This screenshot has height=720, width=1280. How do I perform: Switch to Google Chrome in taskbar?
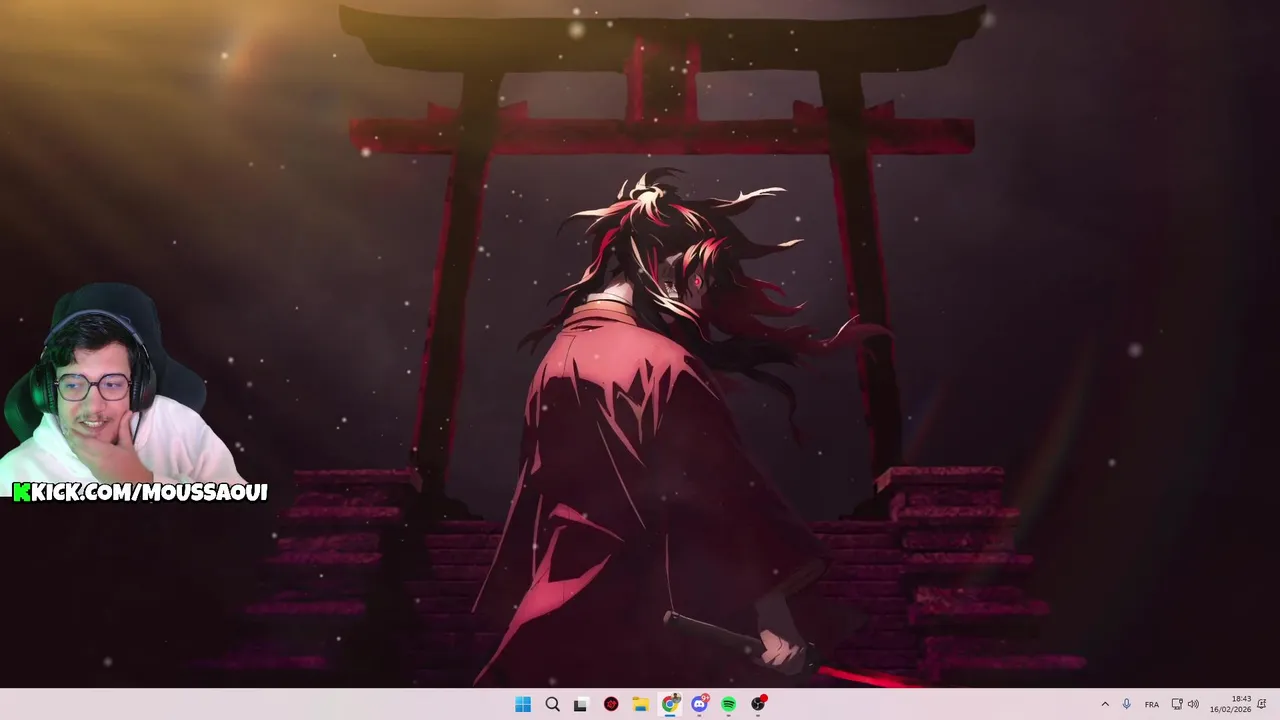[670, 704]
